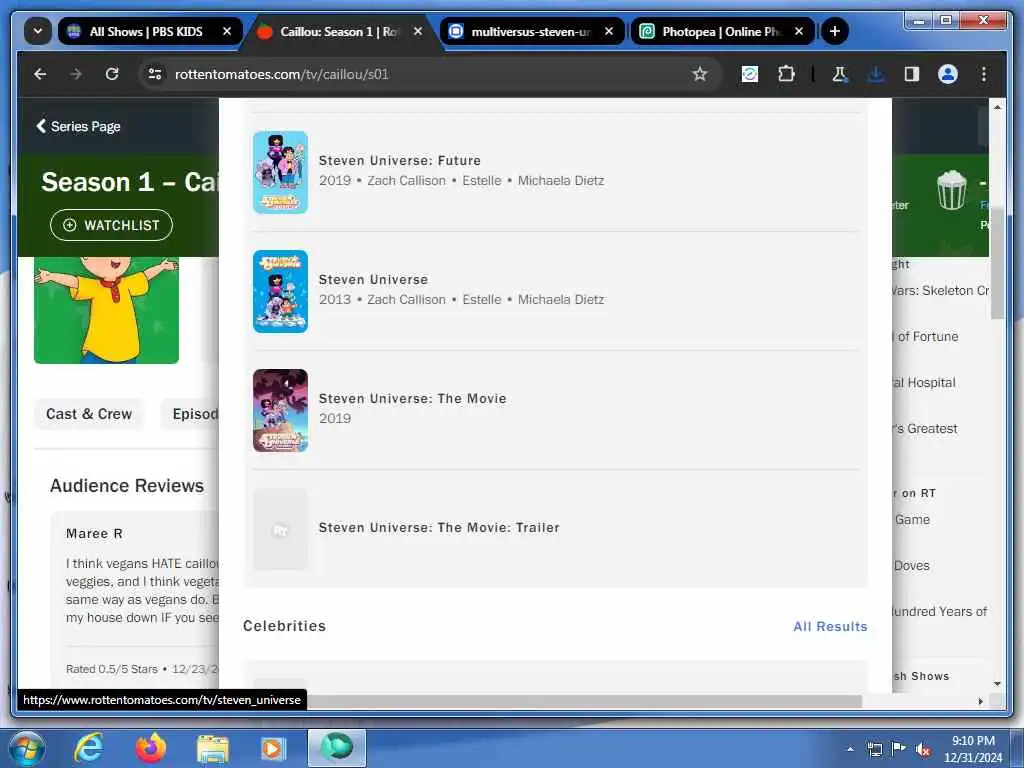Open the Chrome profile avatar

point(948,74)
